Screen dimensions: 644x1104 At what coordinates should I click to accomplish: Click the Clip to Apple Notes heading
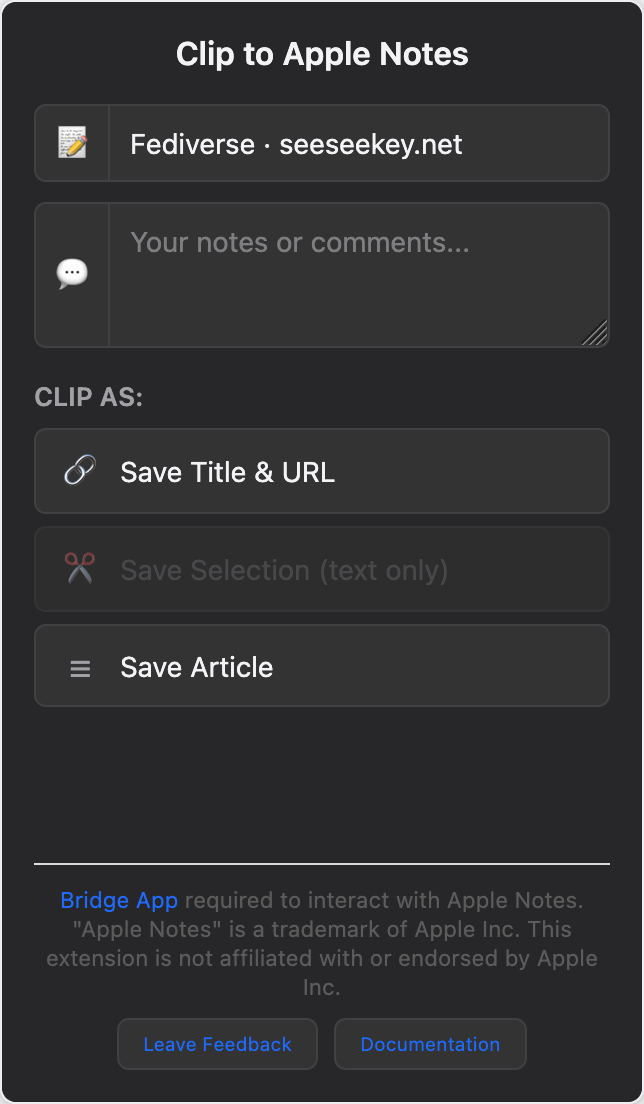pyautogui.click(x=322, y=54)
